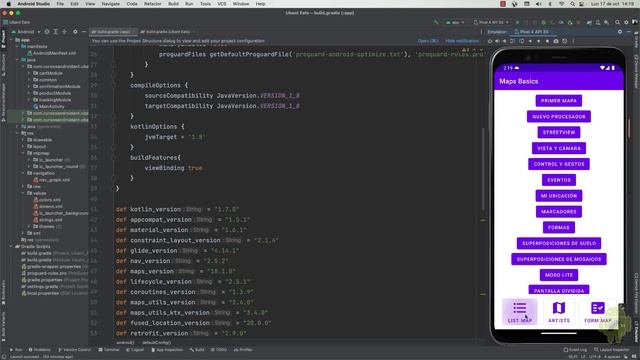The image size is (640, 360).
Task: Click the emulator volume up icon
Action: click(x=497, y=41)
